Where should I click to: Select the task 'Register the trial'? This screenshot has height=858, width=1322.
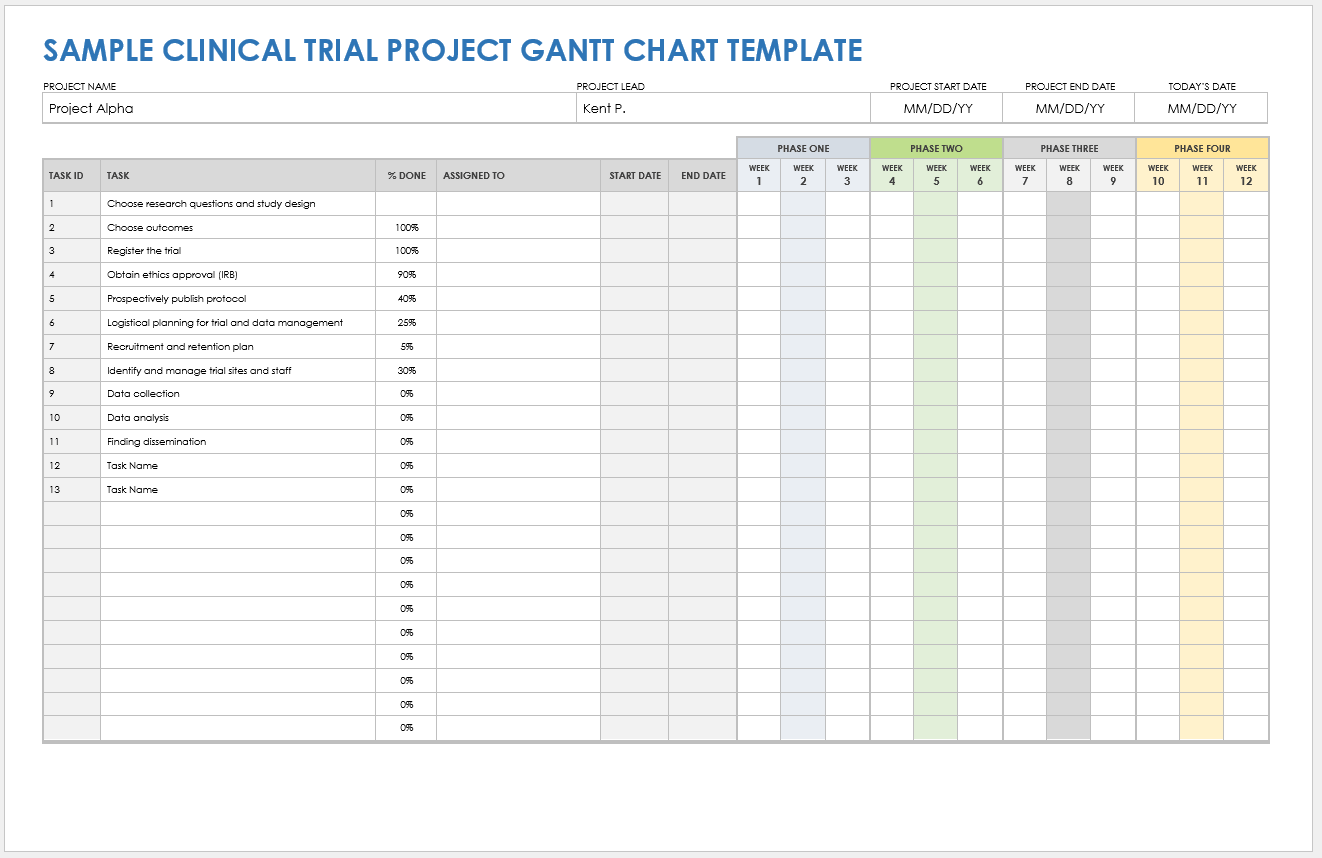144,251
